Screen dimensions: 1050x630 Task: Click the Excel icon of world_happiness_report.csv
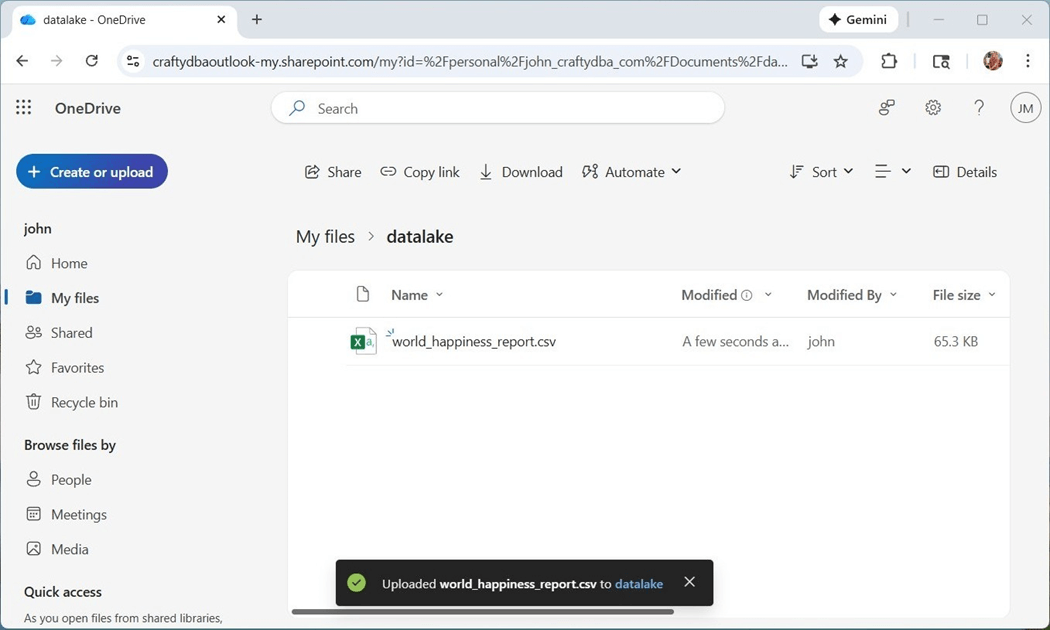point(363,341)
